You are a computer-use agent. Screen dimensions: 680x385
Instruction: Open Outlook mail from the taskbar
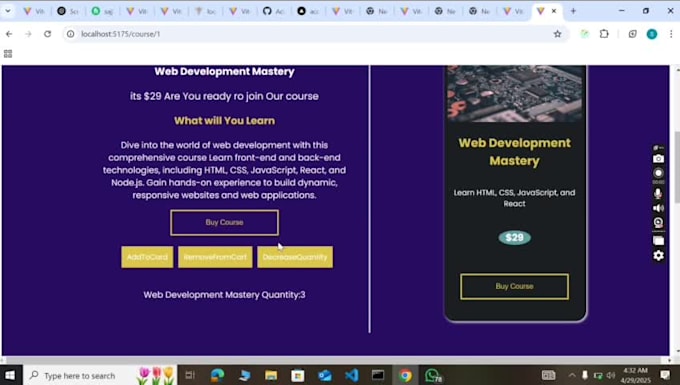(x=324, y=375)
